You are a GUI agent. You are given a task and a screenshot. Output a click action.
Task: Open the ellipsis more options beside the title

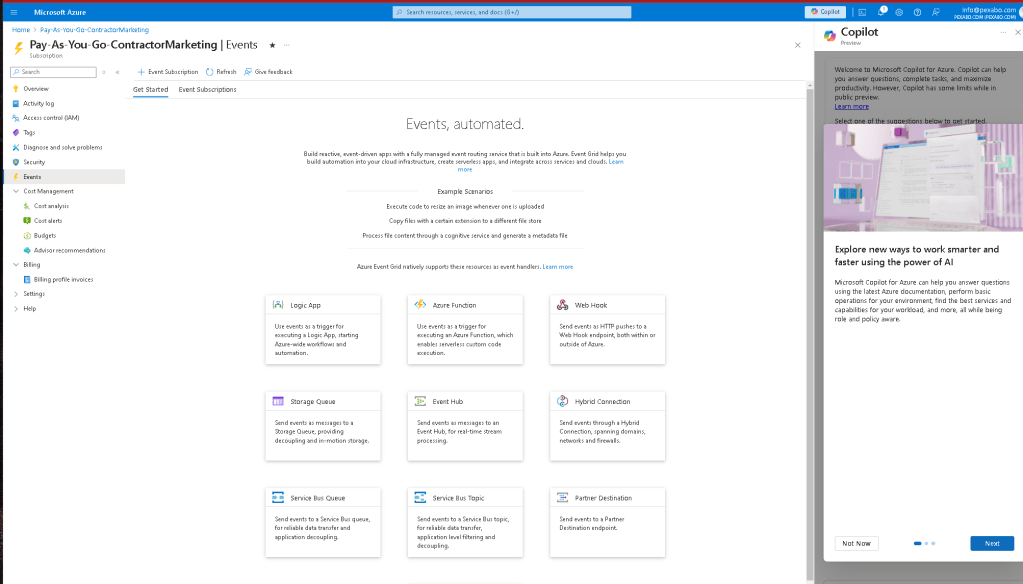286,45
